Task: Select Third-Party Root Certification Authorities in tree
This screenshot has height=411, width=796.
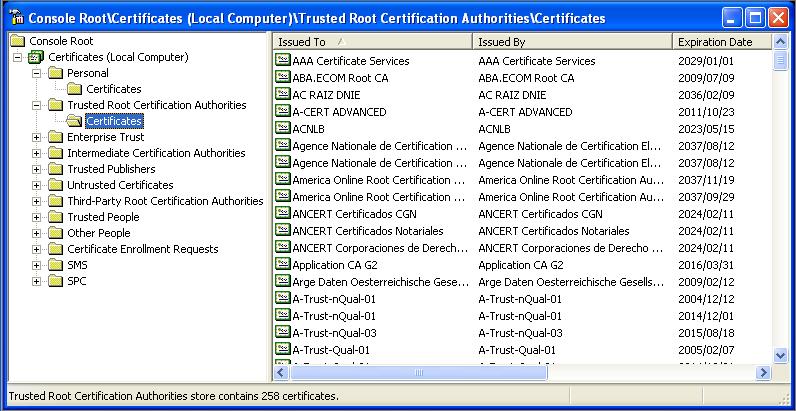Action: coord(165,201)
